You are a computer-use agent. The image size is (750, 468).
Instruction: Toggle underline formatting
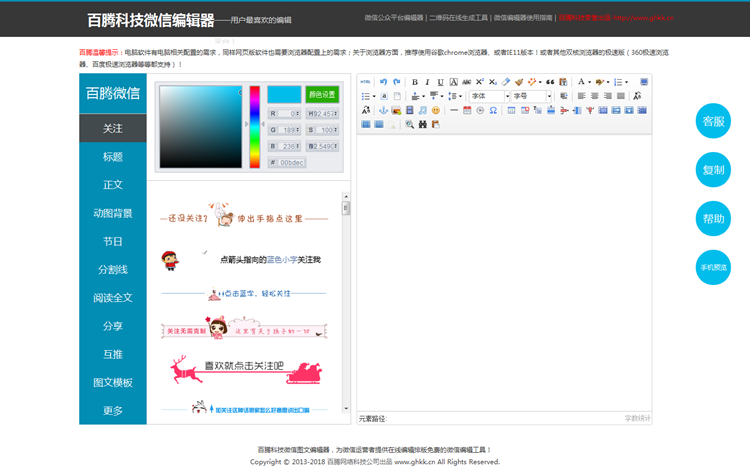click(x=441, y=82)
